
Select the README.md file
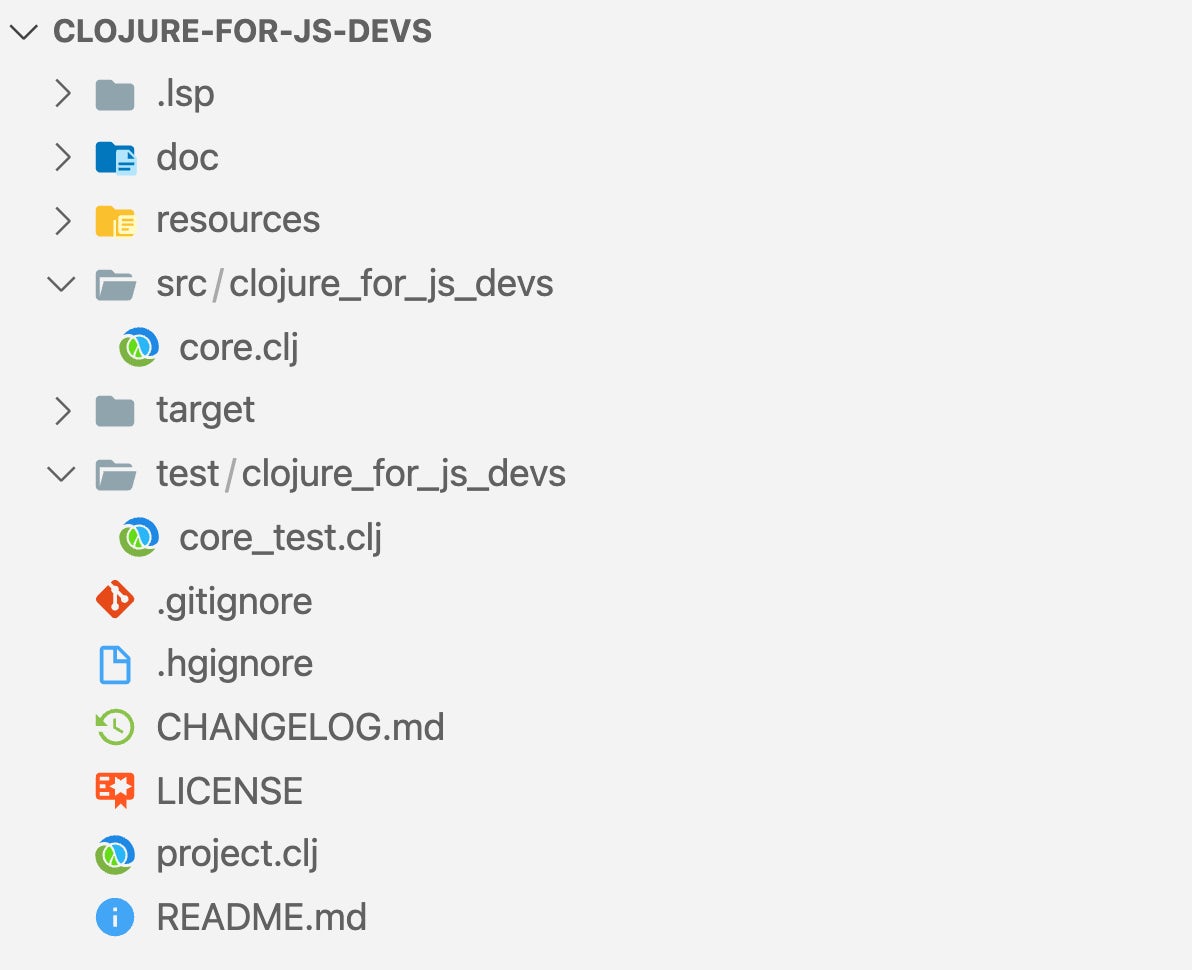coord(261,916)
